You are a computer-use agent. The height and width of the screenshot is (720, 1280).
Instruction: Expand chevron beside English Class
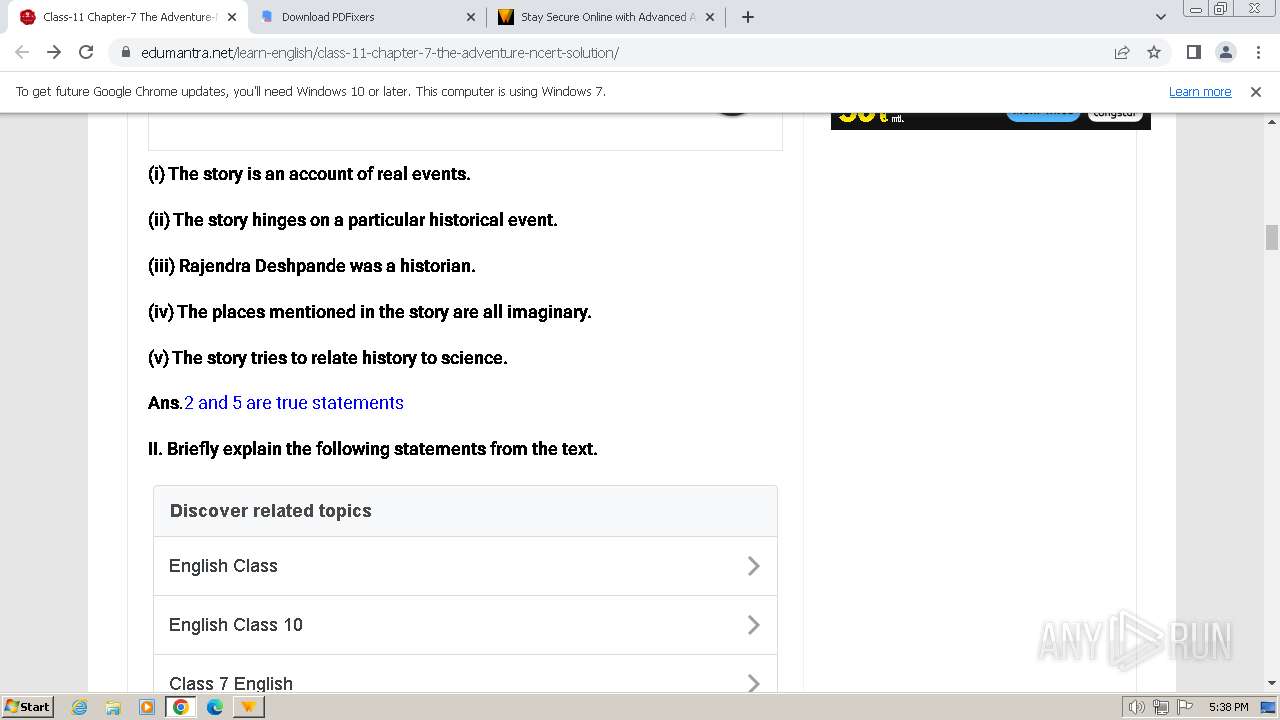coord(754,566)
